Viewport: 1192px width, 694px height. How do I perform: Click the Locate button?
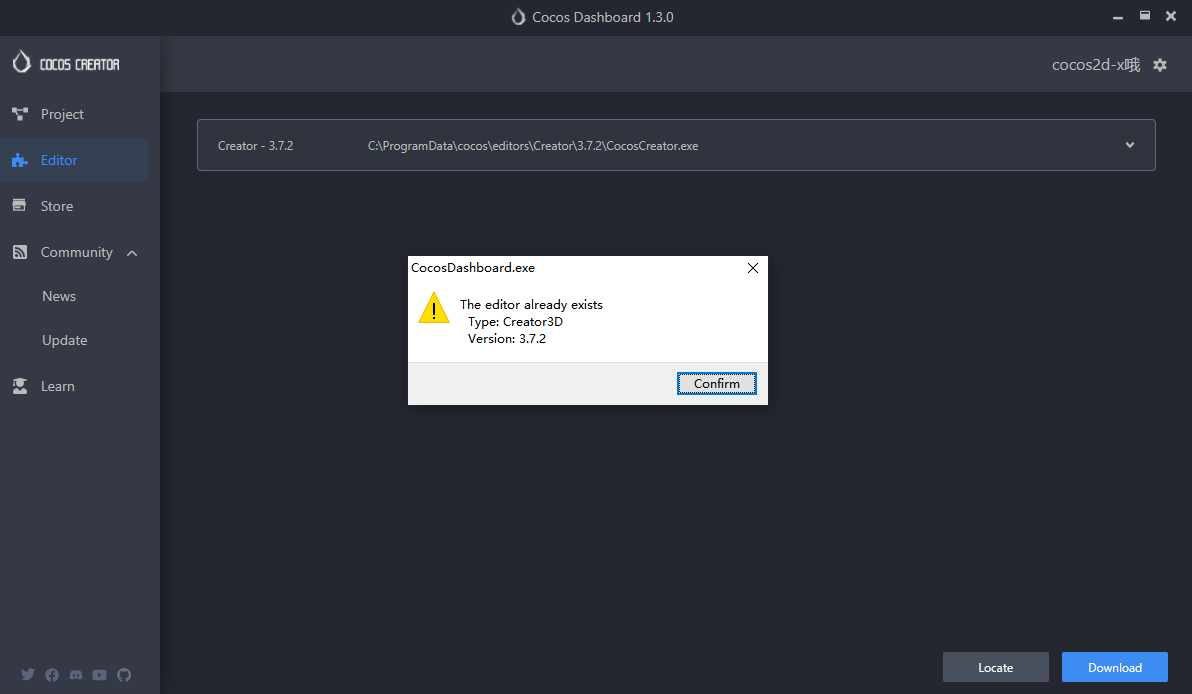tap(995, 667)
